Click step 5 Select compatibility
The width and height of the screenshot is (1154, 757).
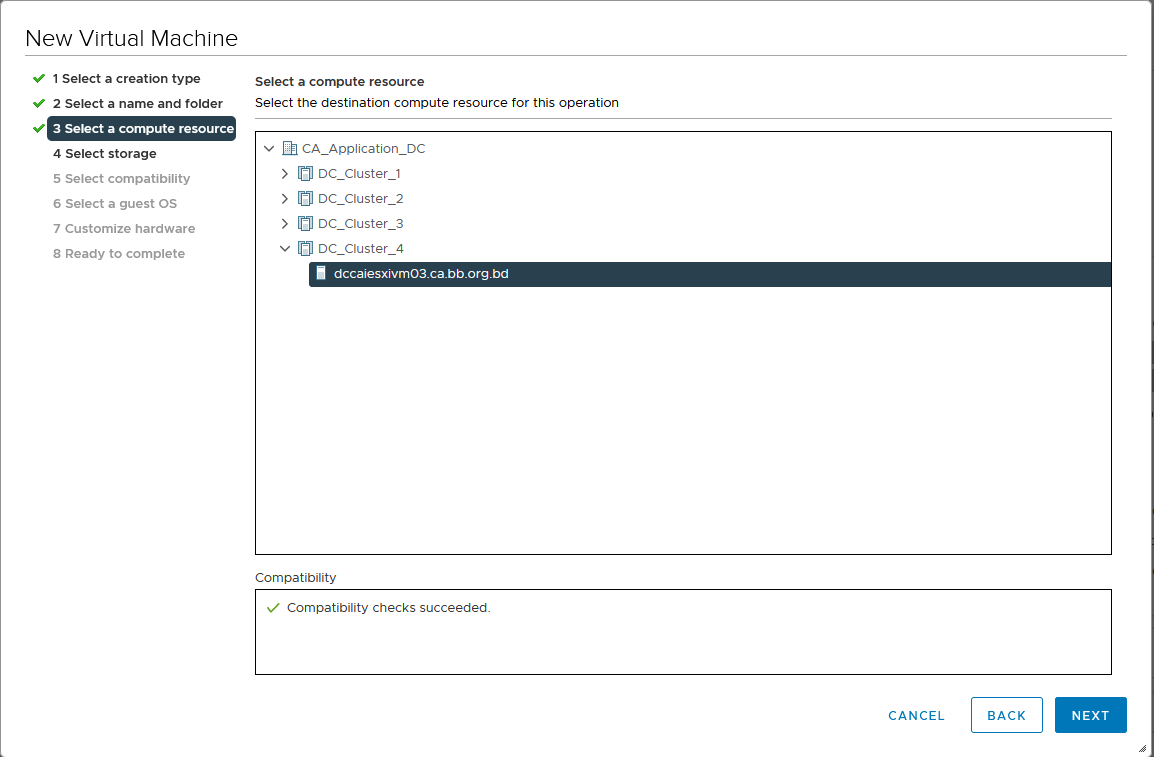[x=121, y=179]
